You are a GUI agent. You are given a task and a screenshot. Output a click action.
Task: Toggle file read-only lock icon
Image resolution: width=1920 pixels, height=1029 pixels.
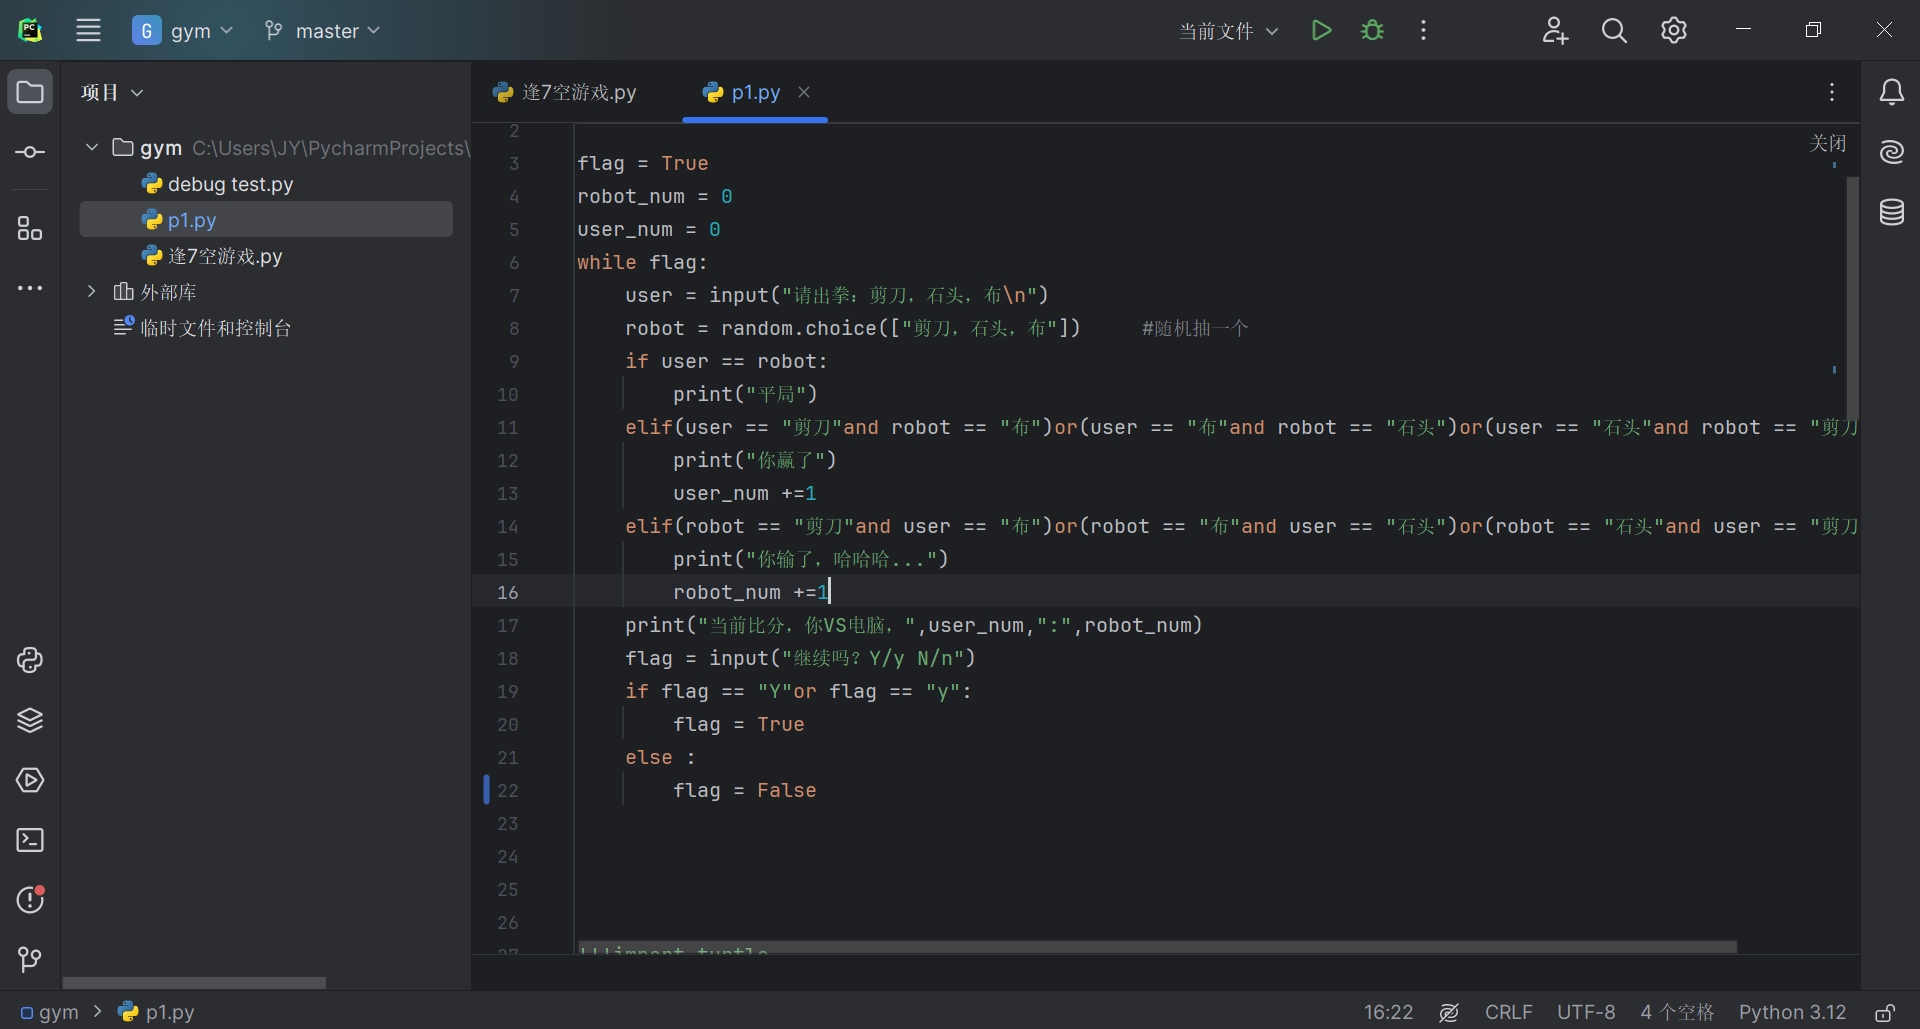coord(1884,1012)
